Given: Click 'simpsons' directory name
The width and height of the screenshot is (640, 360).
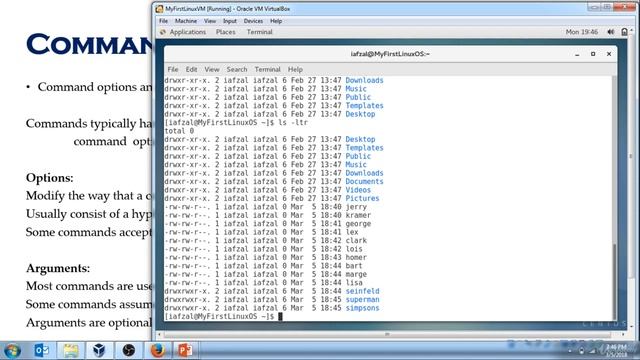Looking at the screenshot, I should (x=362, y=308).
